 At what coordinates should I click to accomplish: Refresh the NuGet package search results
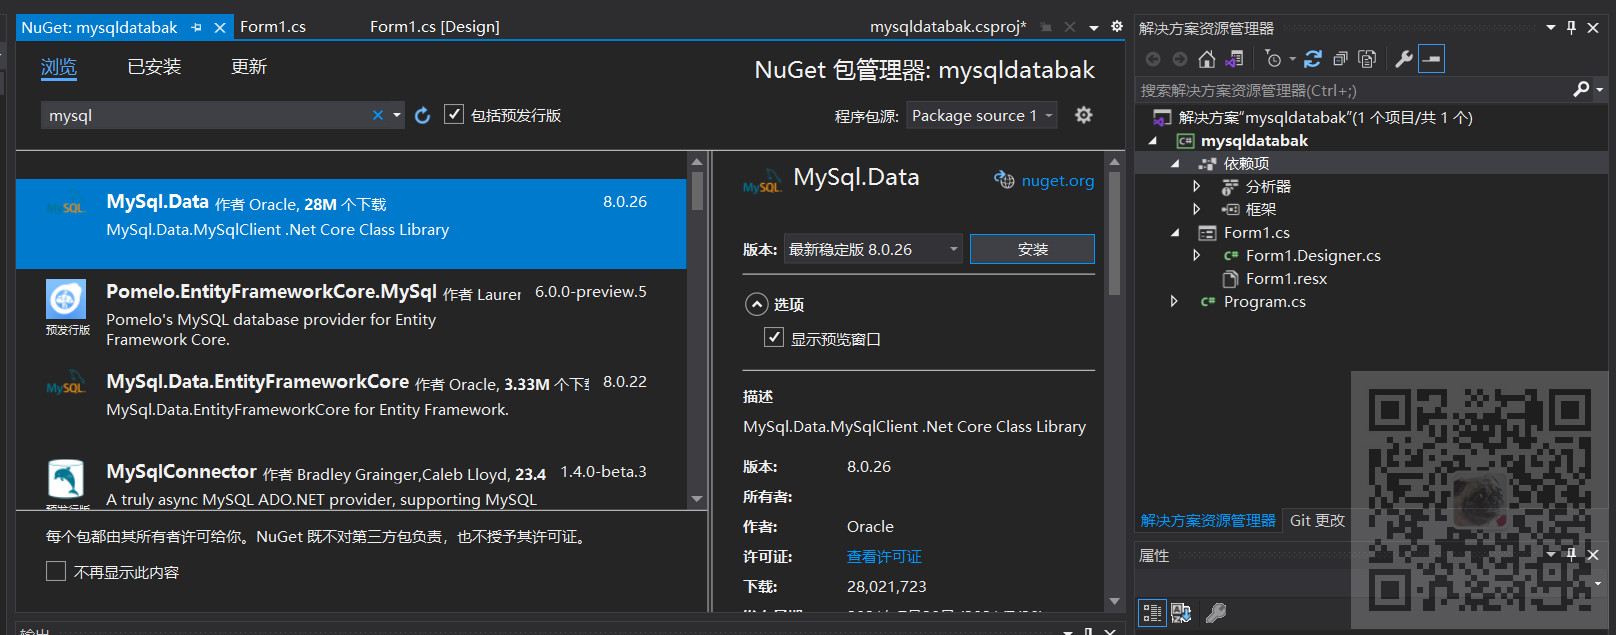423,115
